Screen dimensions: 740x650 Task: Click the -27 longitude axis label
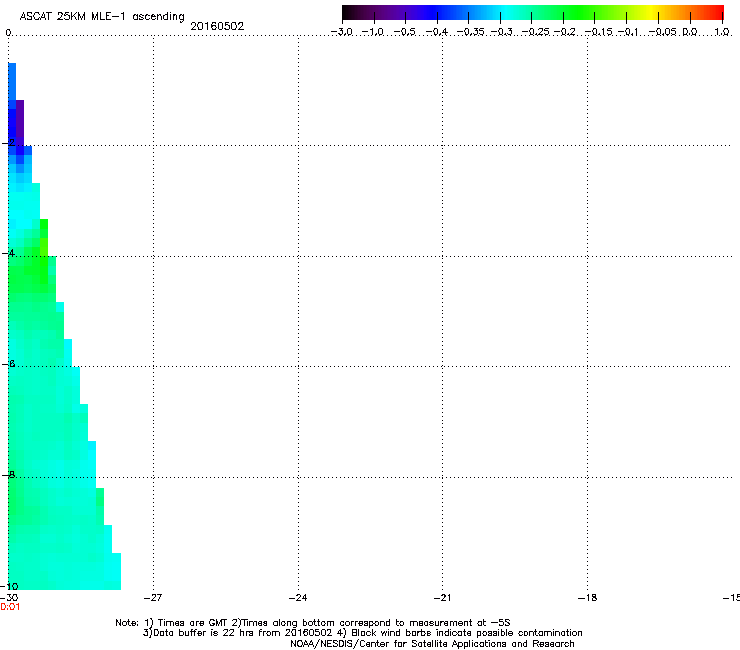[x=153, y=598]
